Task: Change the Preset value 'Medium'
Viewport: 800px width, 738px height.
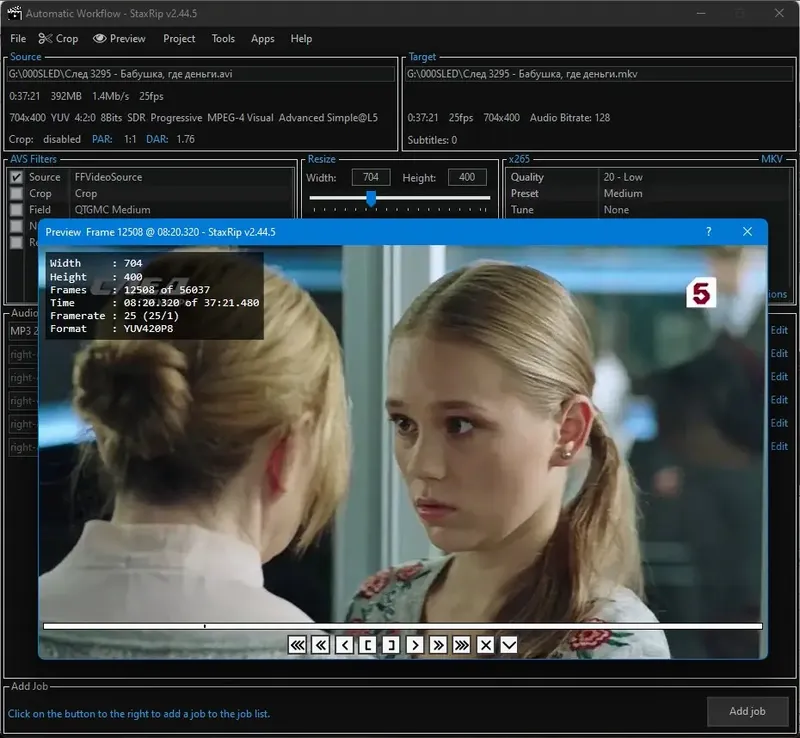Action: coord(623,193)
